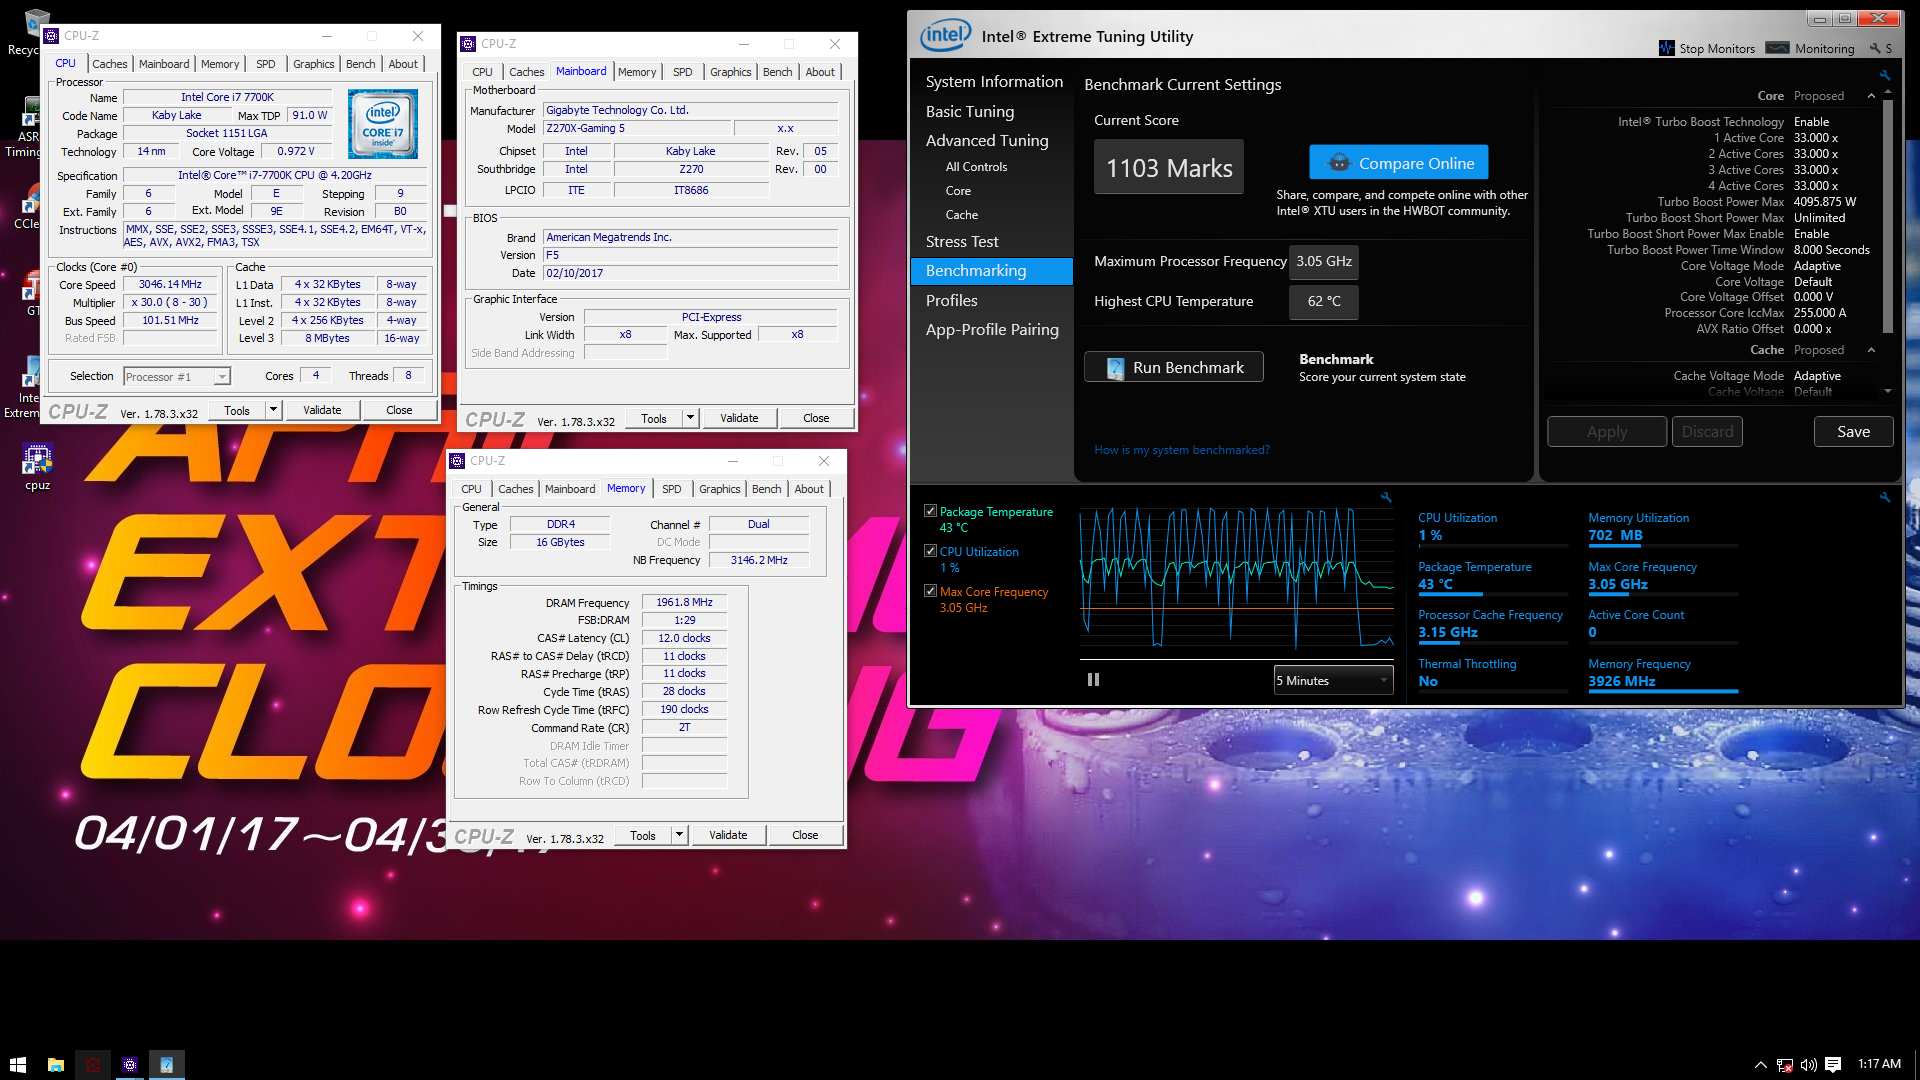Image resolution: width=1920 pixels, height=1080 pixels.
Task: Show the hidden tray icons chevron
Action: pyautogui.click(x=1761, y=1065)
